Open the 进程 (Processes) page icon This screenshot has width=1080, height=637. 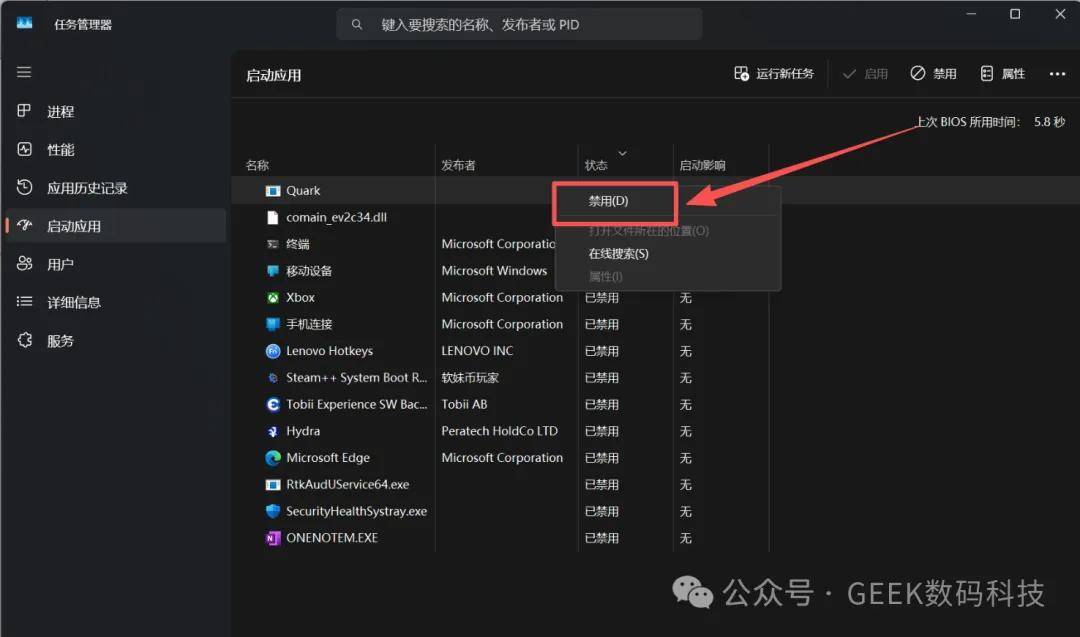[x=25, y=111]
